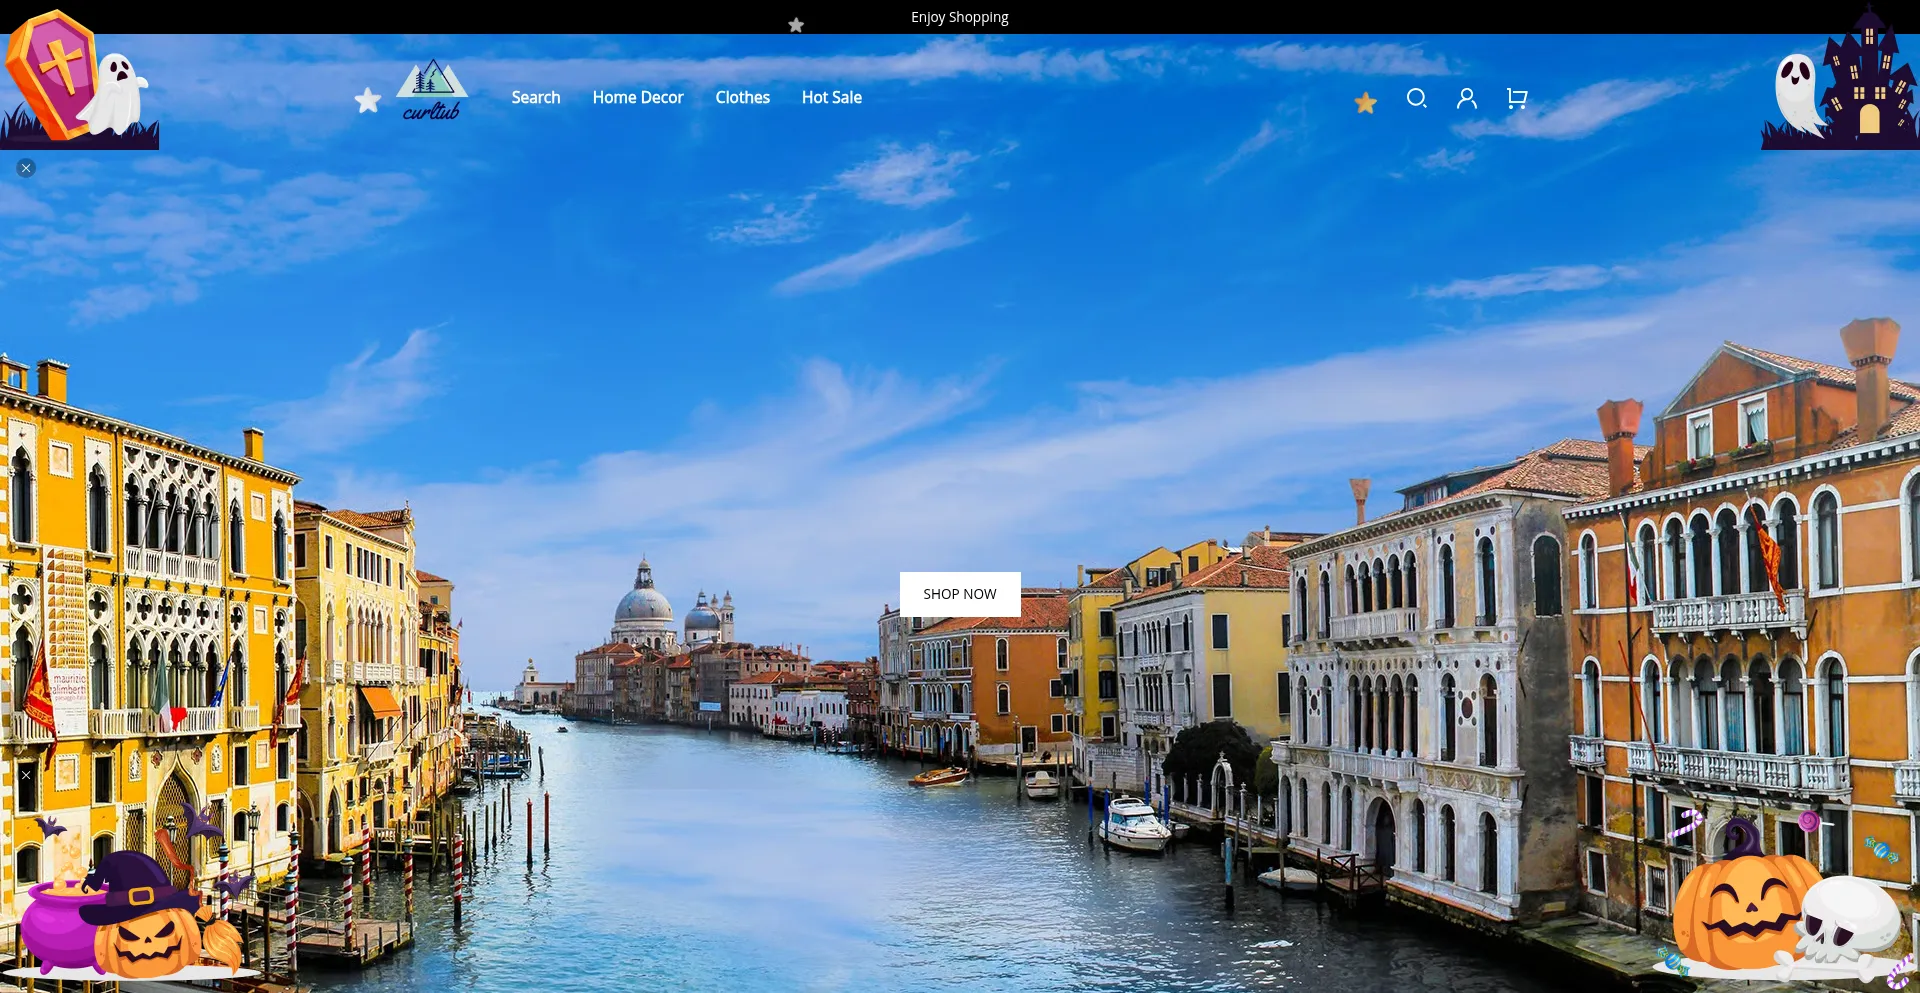Select the Hot Sale menu item

click(831, 98)
